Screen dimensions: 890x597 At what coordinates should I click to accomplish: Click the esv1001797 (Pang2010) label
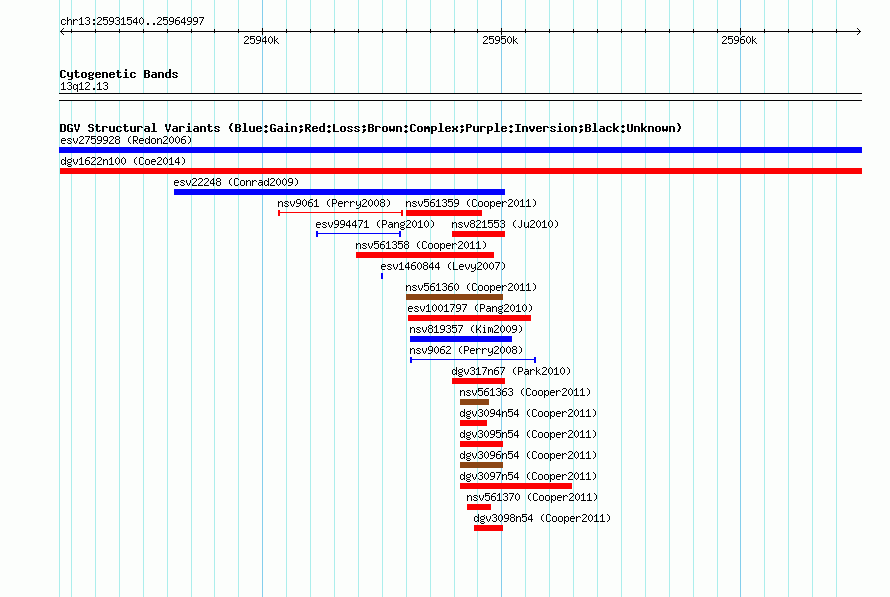(470, 308)
